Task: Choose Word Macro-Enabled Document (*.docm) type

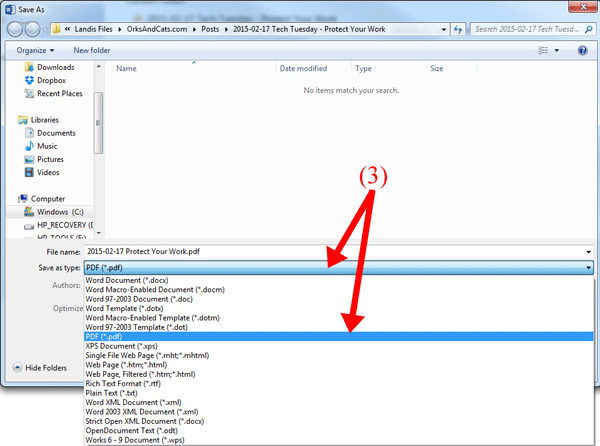Action: (339, 290)
